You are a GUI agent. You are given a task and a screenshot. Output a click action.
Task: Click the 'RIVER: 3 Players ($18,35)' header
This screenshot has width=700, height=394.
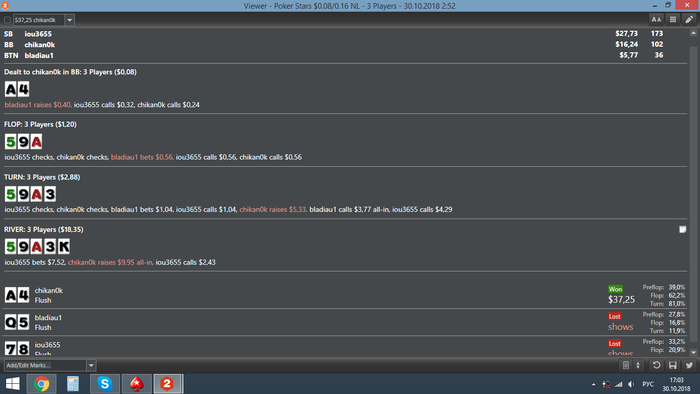click(x=44, y=229)
